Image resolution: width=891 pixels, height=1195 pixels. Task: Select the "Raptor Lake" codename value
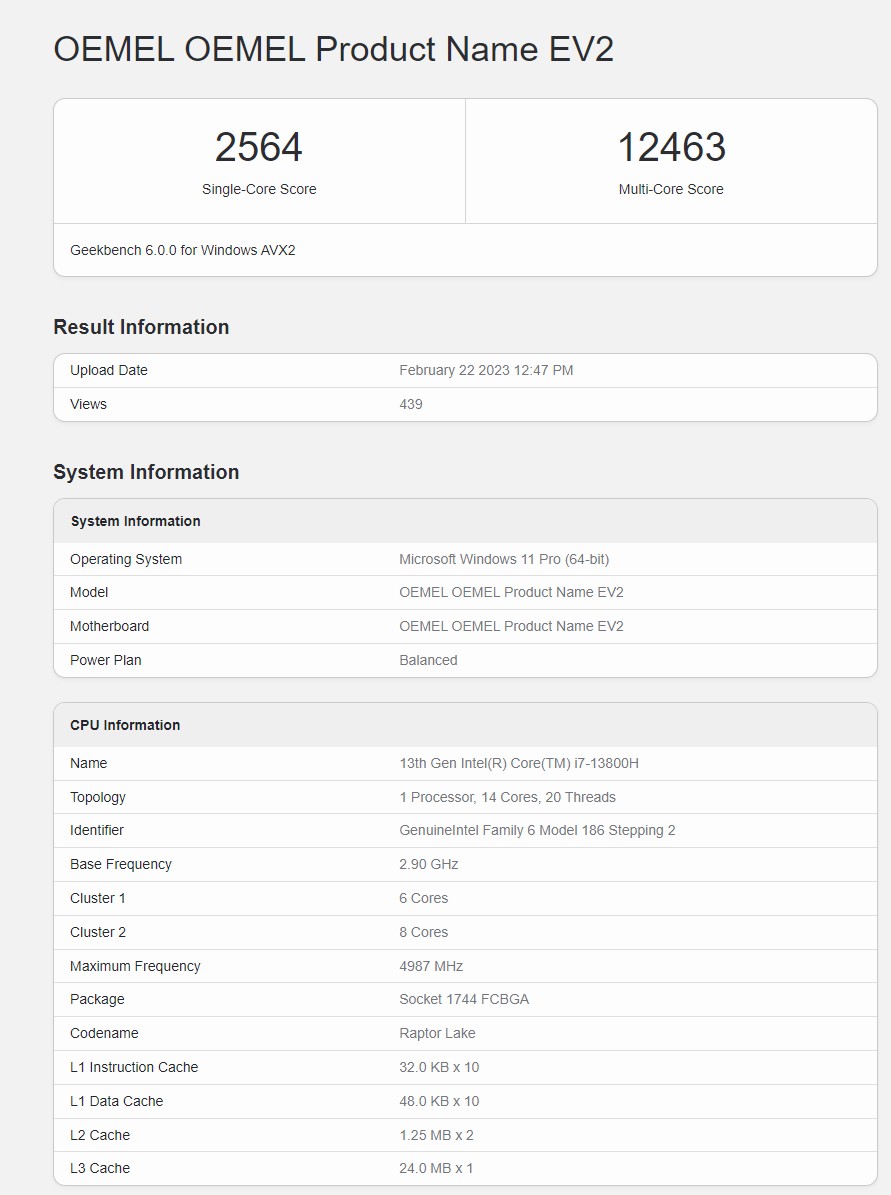coord(437,1033)
